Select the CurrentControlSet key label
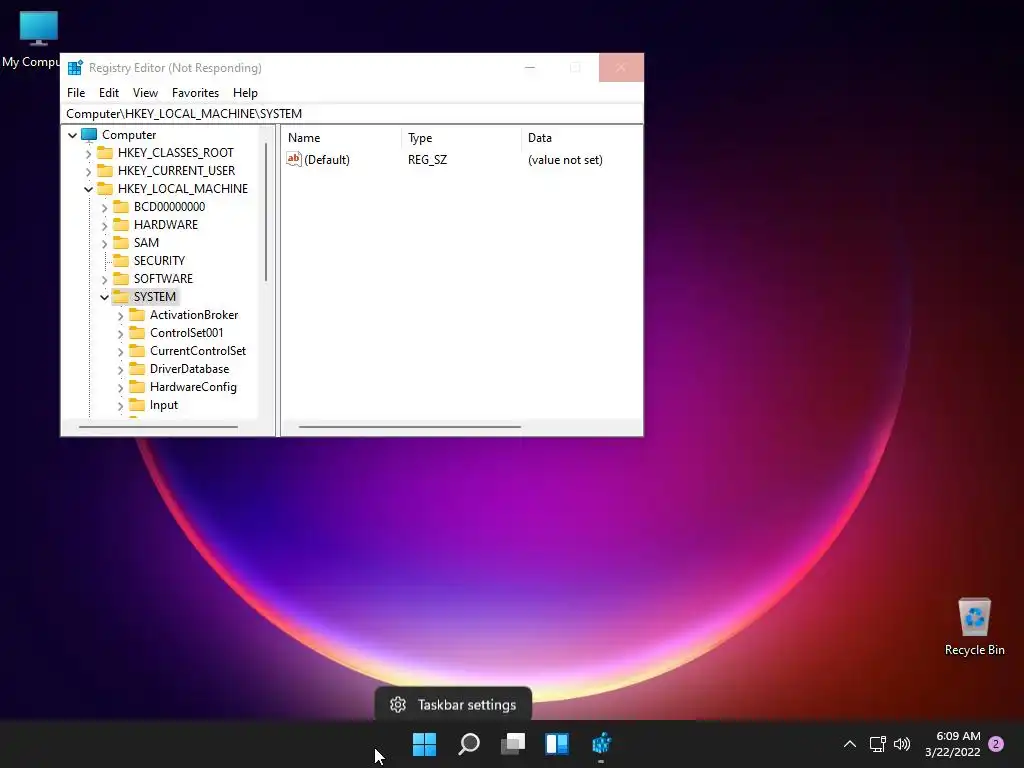1024x768 pixels. pyautogui.click(x=198, y=351)
